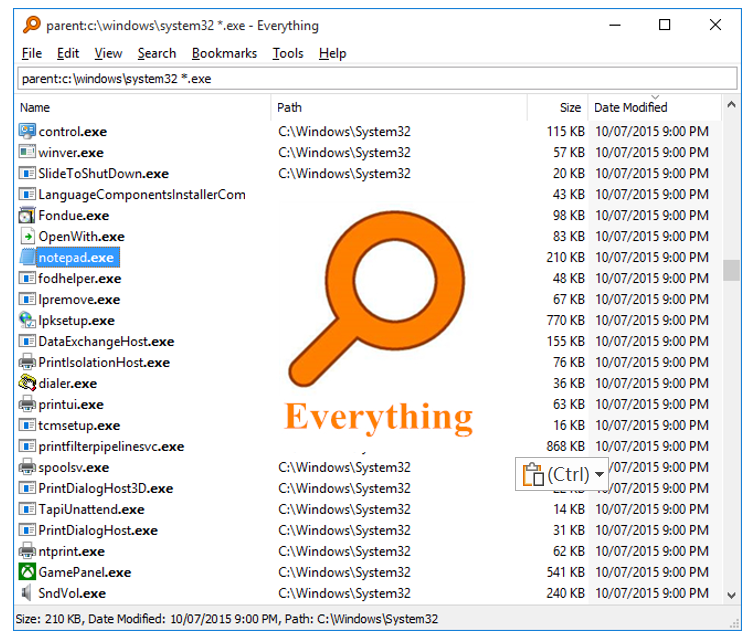Select the dialer.exe file name

68,384
